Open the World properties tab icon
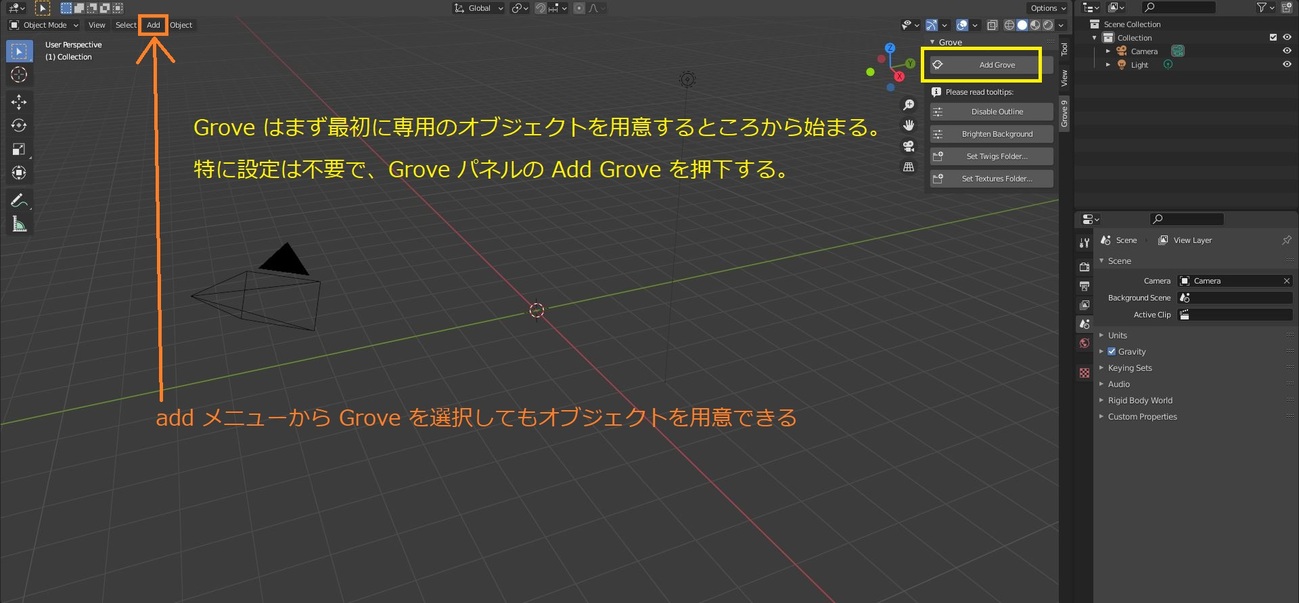 (x=1084, y=343)
